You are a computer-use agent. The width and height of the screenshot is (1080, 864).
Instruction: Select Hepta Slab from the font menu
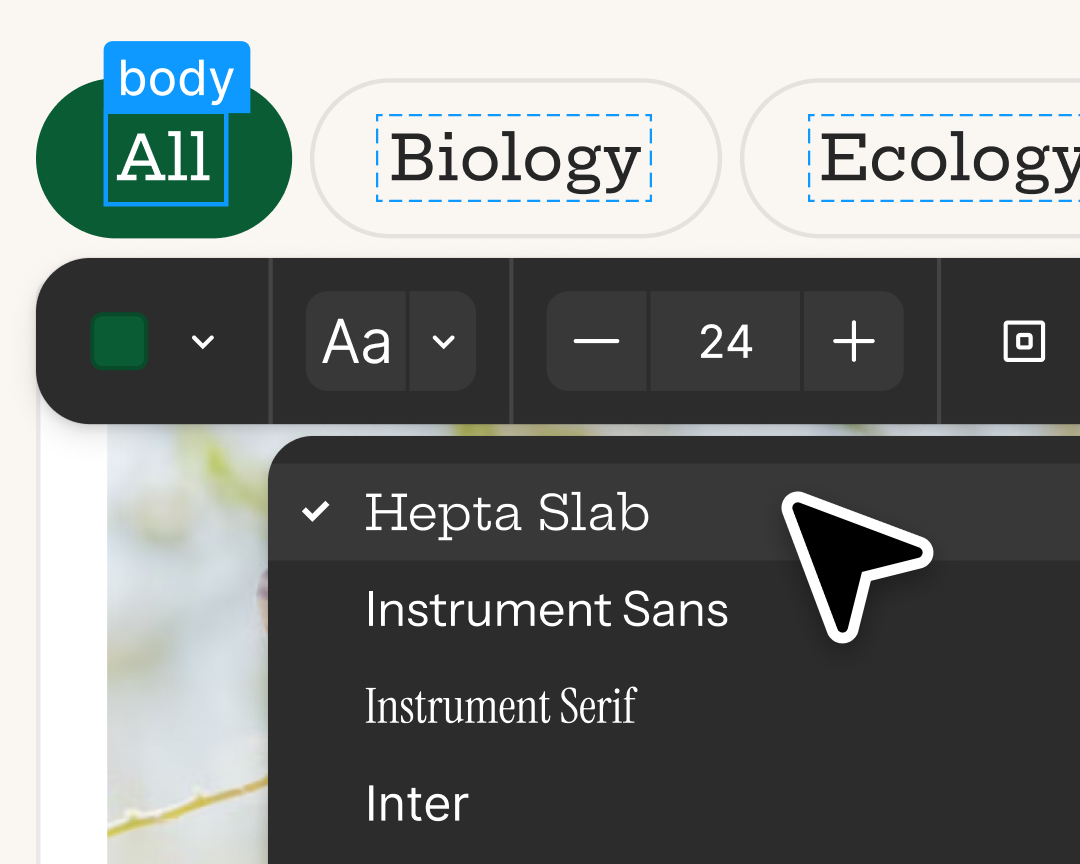click(x=507, y=512)
